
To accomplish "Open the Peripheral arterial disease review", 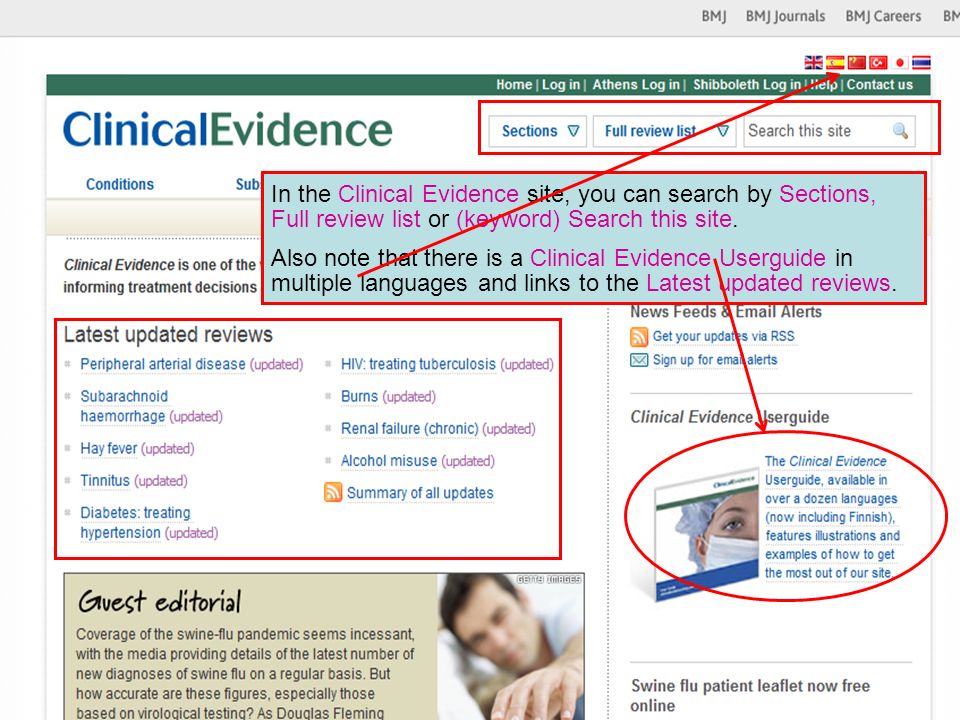I will pos(163,364).
